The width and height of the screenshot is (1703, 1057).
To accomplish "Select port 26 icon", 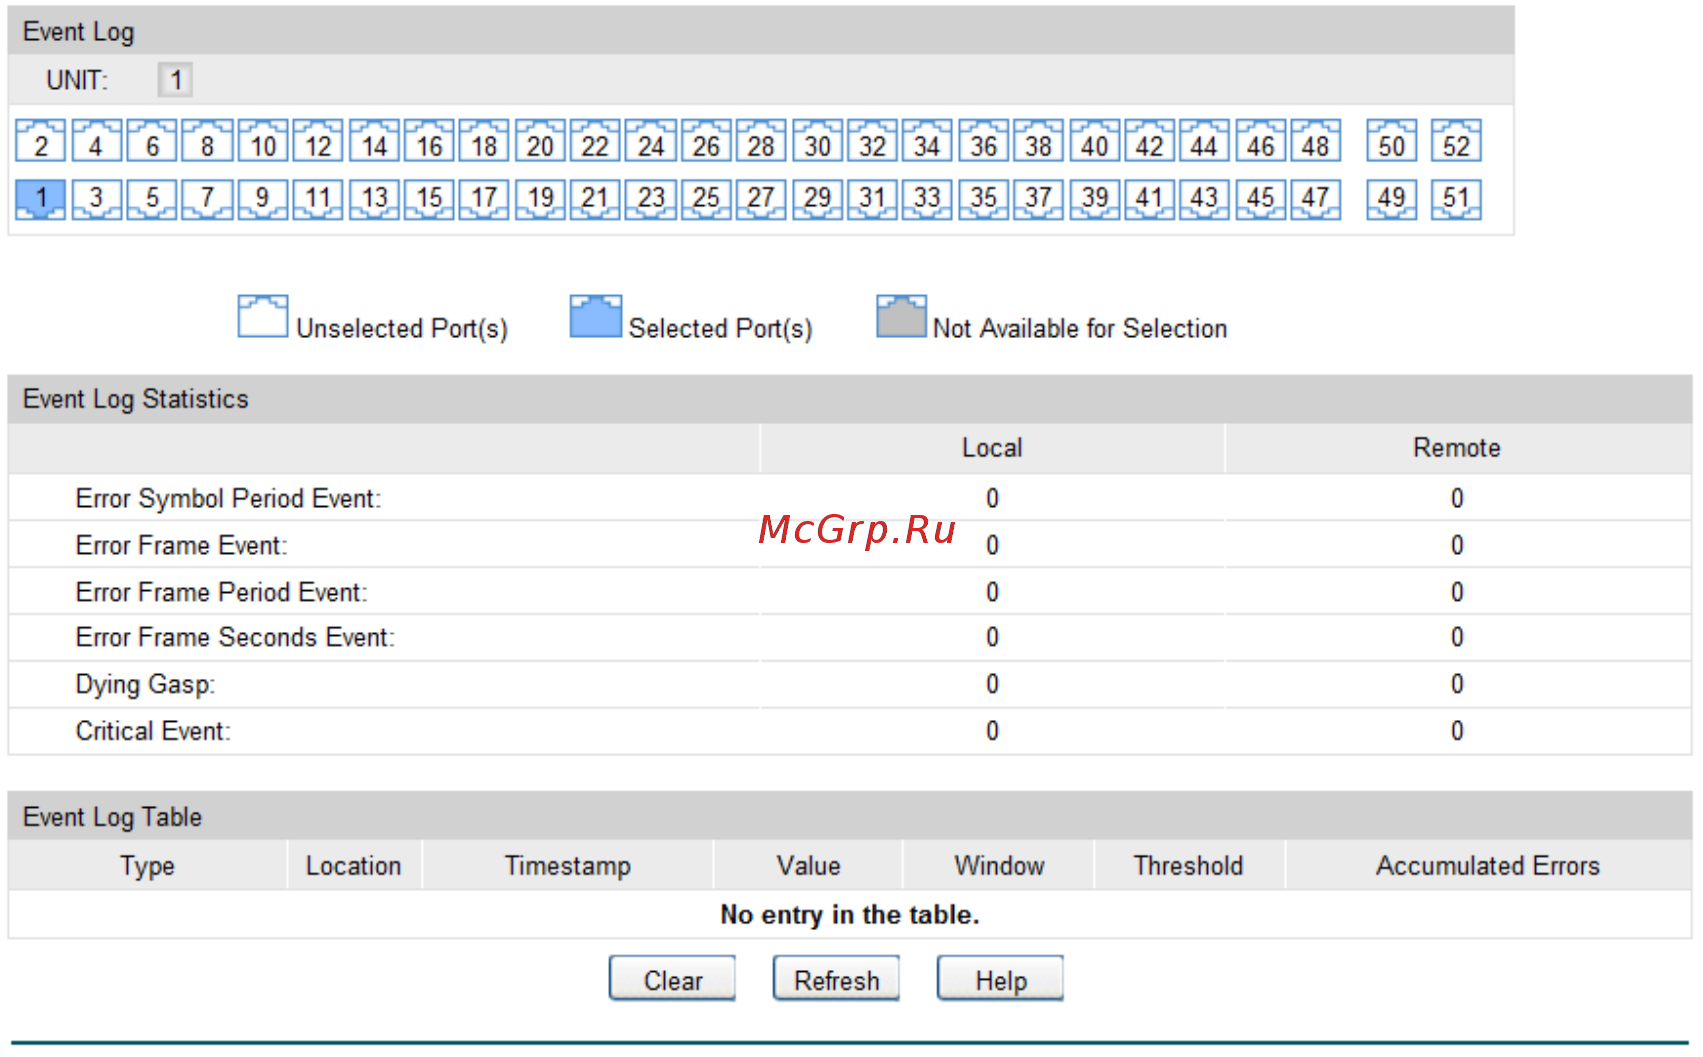I will pyautogui.click(x=707, y=141).
